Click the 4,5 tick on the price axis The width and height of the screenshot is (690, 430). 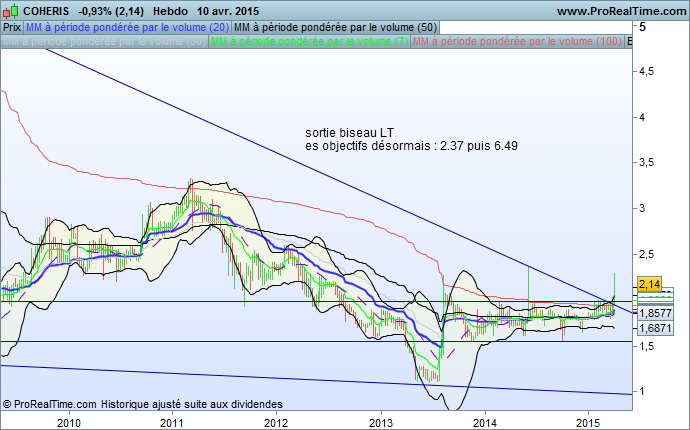646,72
